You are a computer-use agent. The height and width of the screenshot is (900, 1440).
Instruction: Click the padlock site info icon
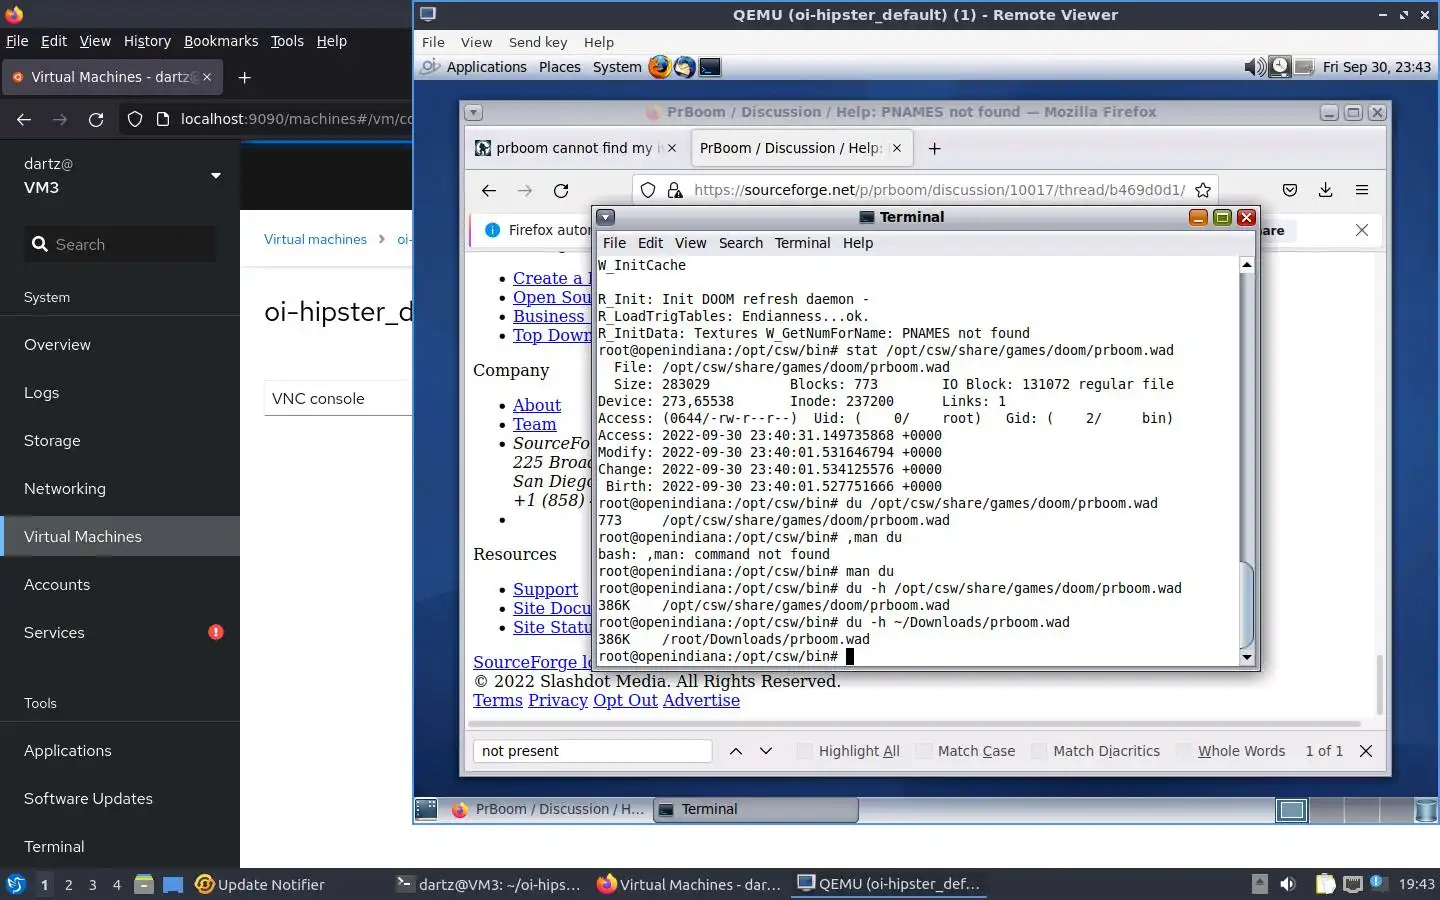coord(675,190)
